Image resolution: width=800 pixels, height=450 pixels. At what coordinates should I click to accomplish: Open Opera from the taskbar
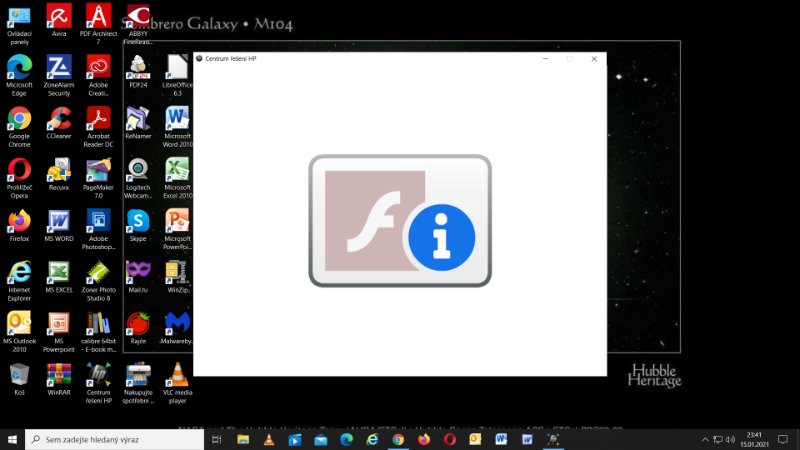(449, 439)
